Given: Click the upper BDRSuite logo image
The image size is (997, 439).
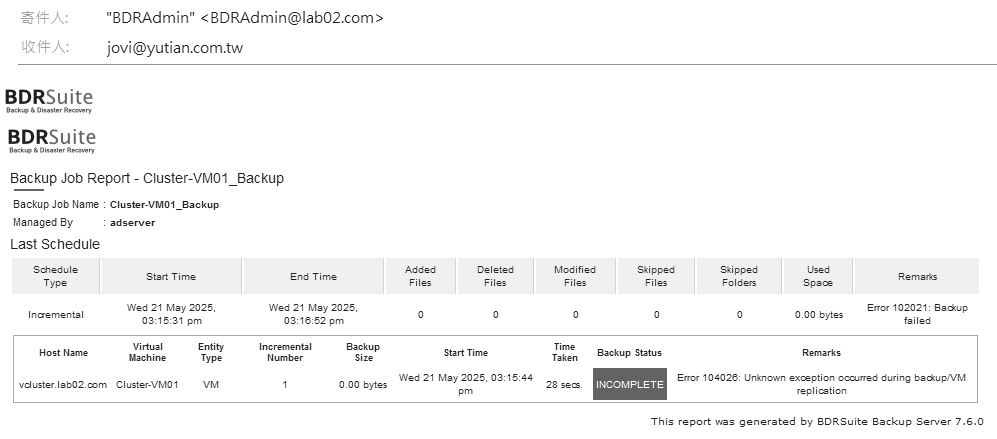Looking at the screenshot, I should pyautogui.click(x=49, y=101).
